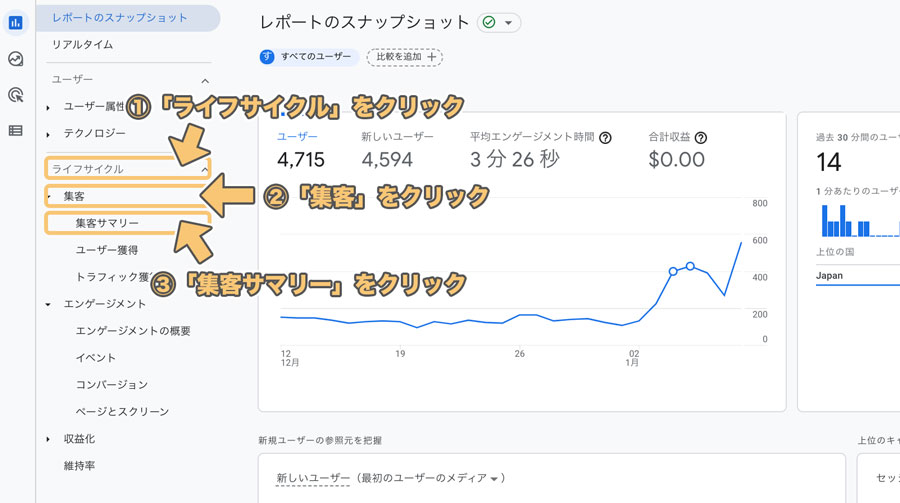Open the 新しいユーザー dimension dropdown
The height and width of the screenshot is (503, 900).
387,479
